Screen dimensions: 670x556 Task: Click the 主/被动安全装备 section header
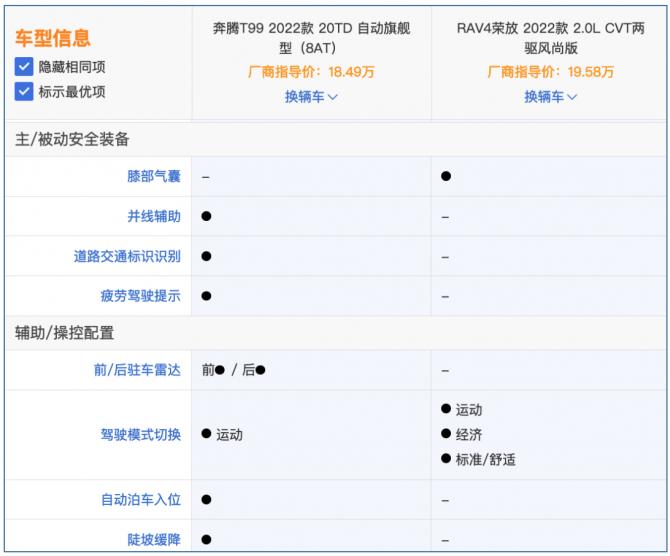pos(72,139)
